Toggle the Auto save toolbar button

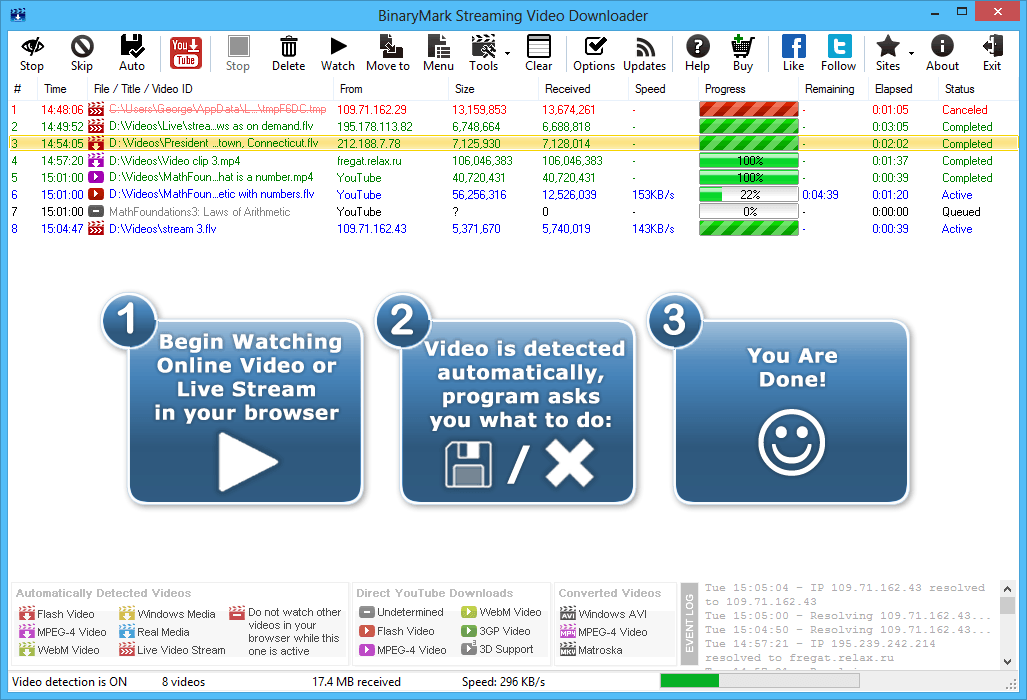point(132,46)
